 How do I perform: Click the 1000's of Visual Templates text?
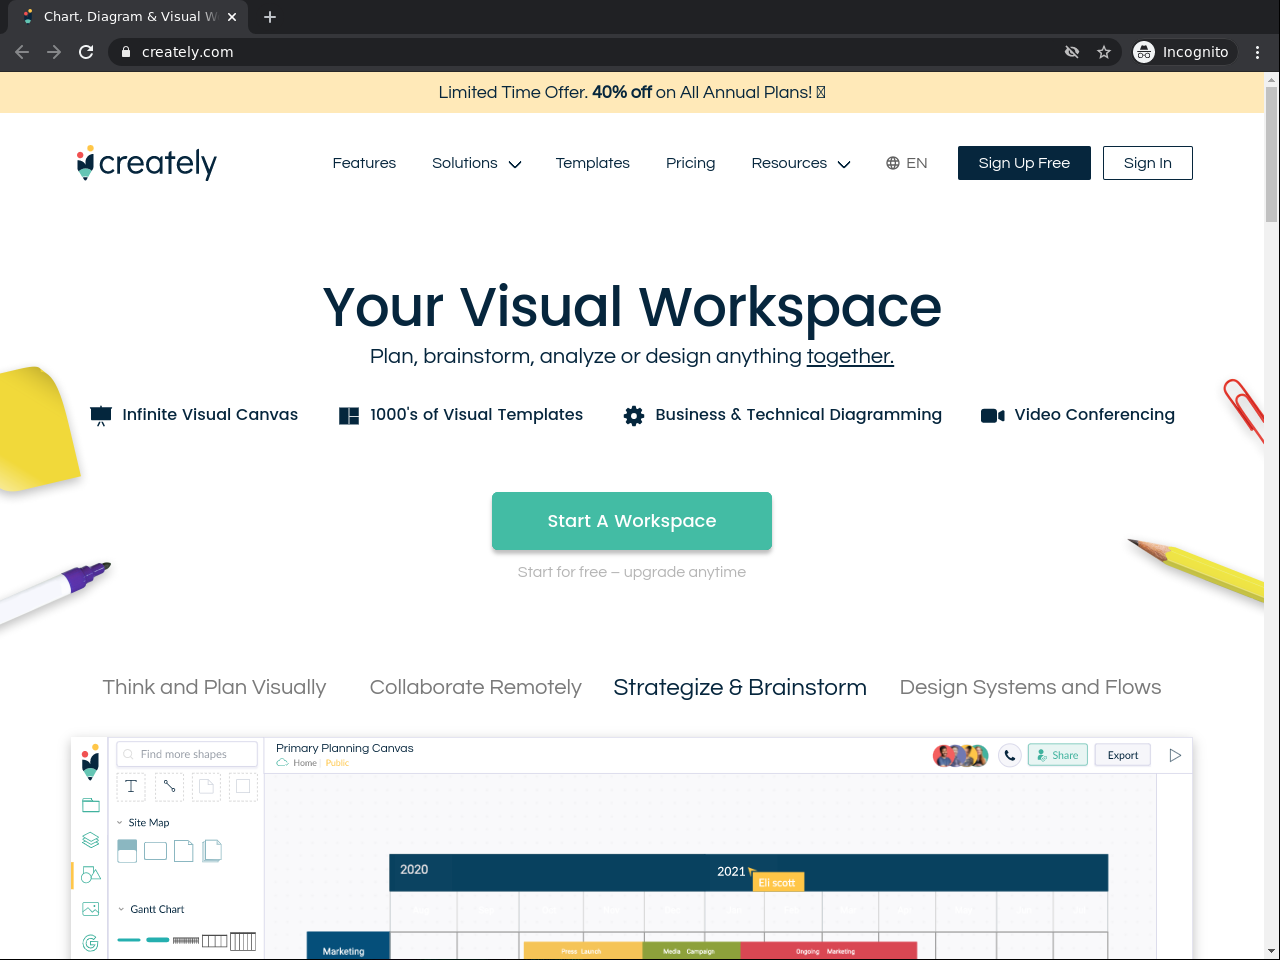tap(476, 415)
